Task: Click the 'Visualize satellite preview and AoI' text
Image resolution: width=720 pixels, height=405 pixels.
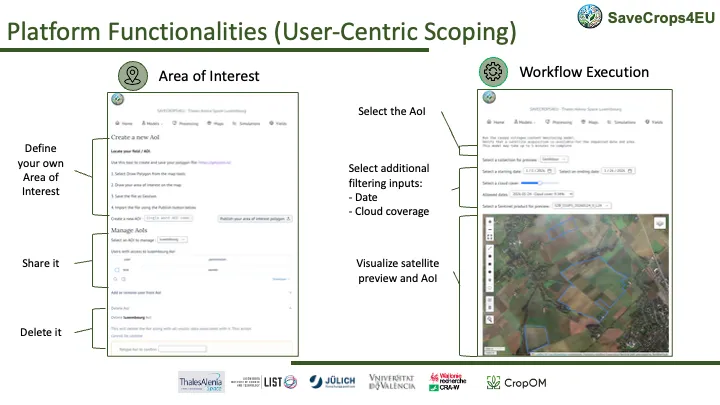Action: click(x=398, y=270)
